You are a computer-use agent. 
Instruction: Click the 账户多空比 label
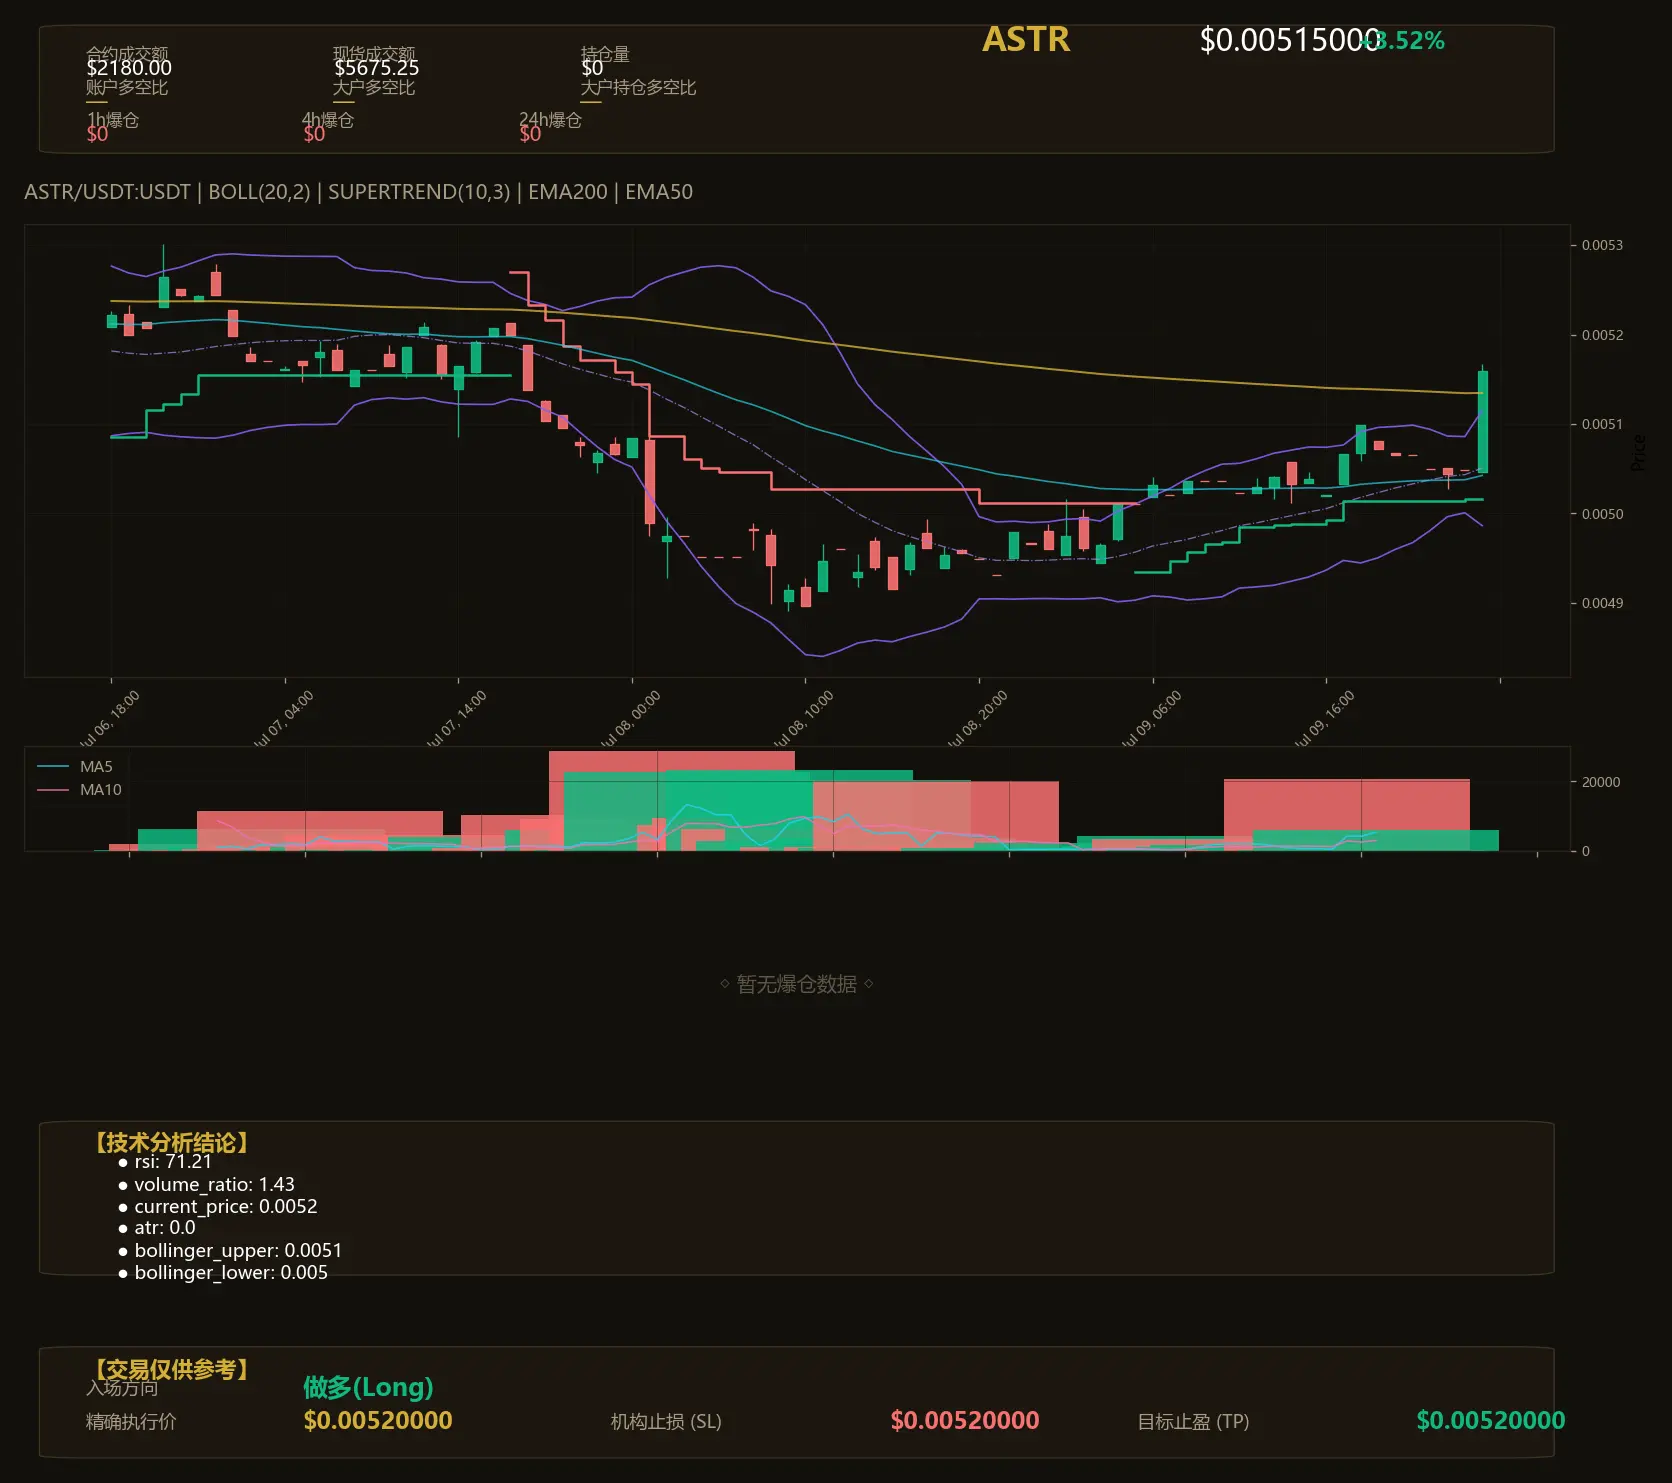[x=127, y=87]
